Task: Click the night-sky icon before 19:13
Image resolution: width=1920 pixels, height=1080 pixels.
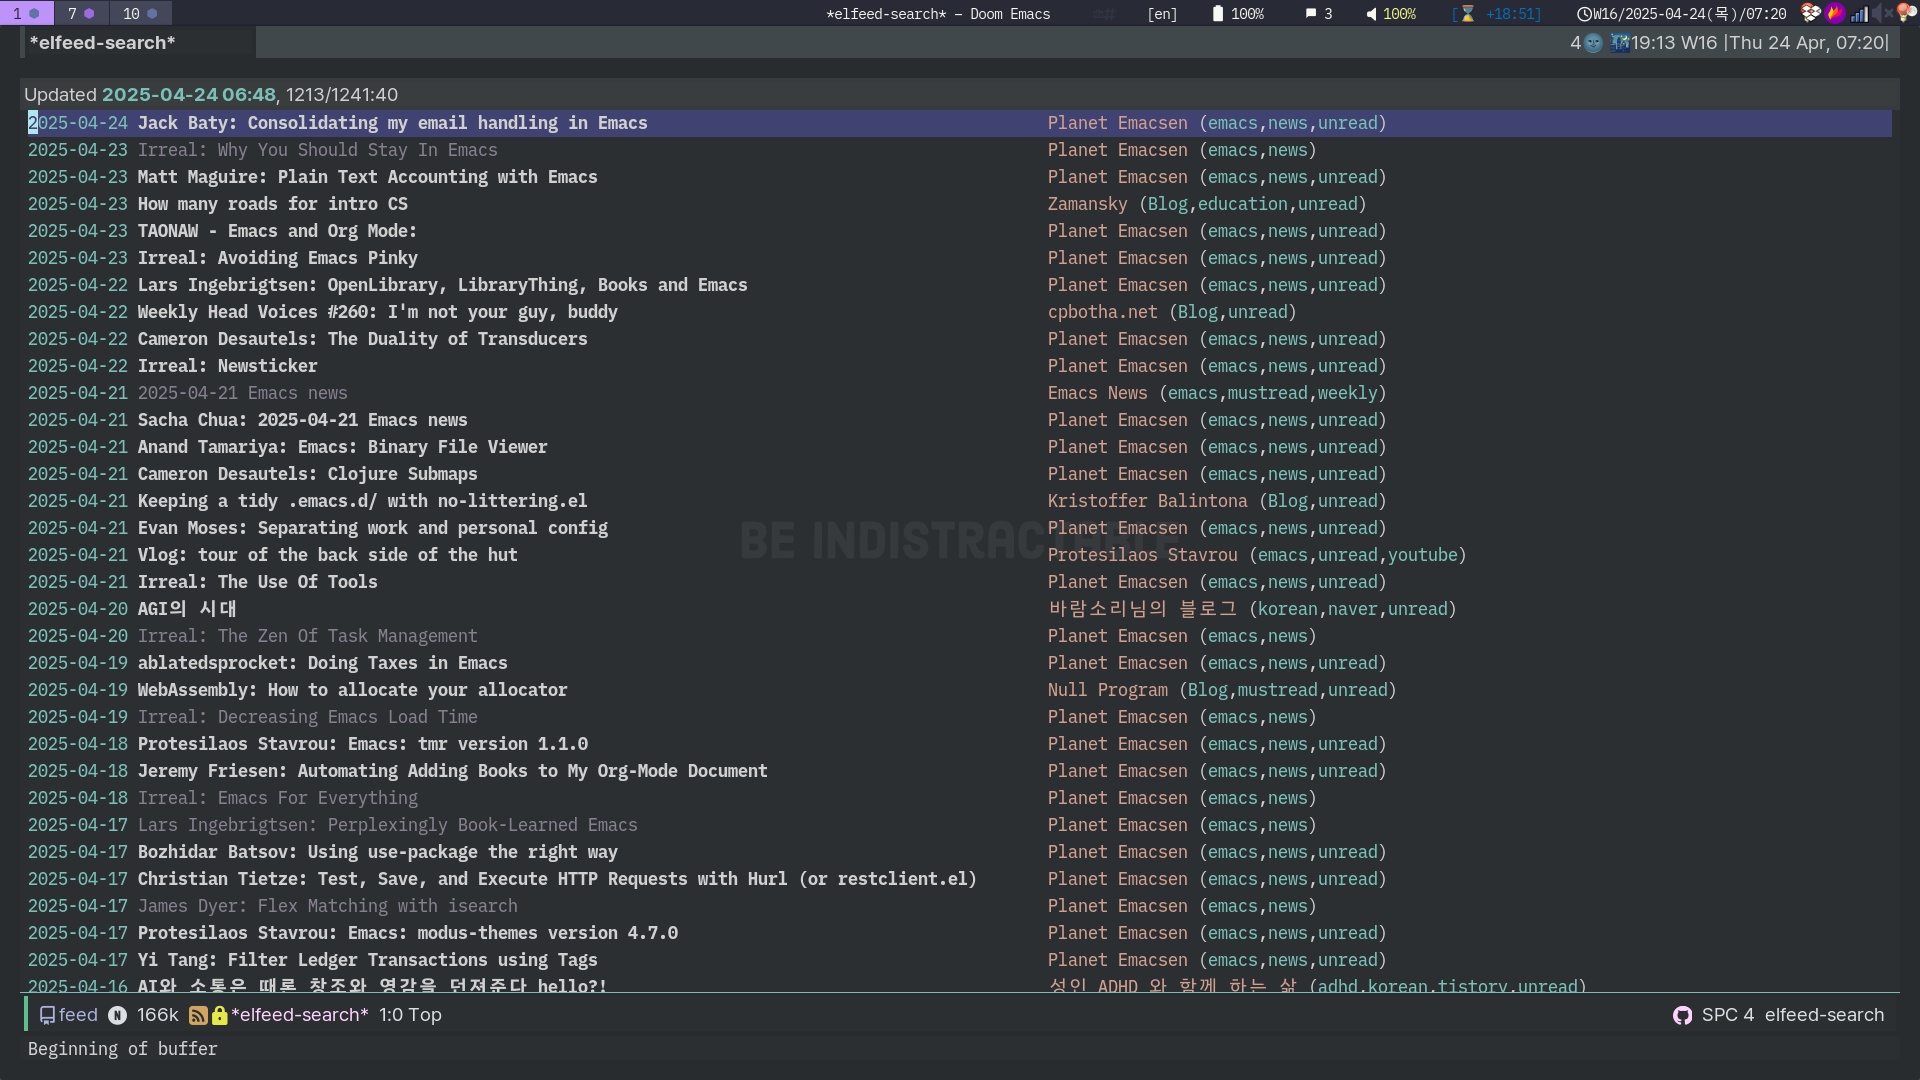Action: click(x=1620, y=43)
